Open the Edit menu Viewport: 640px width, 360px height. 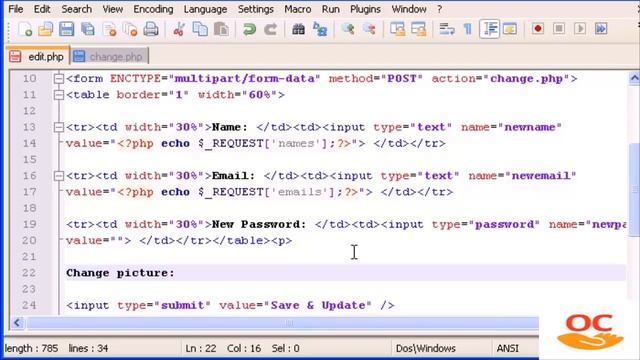coord(42,9)
